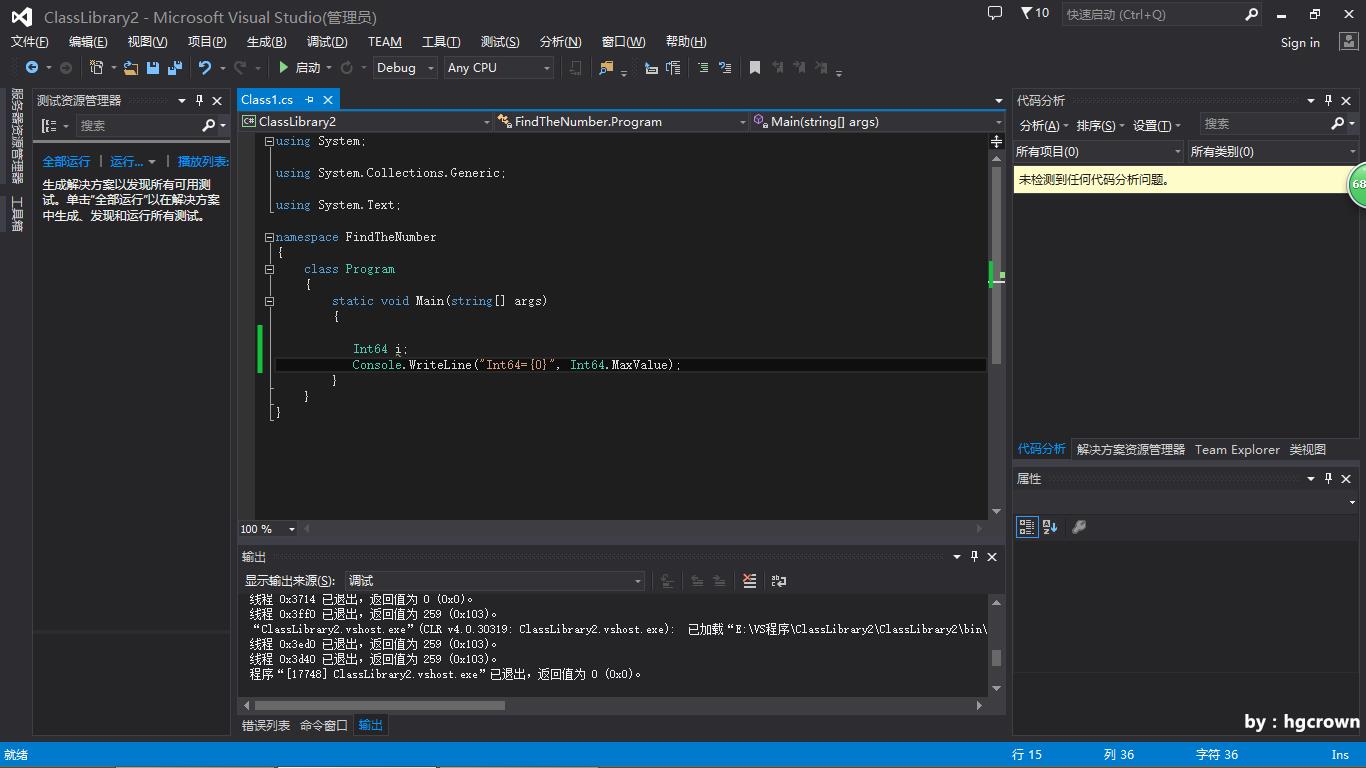This screenshot has width=1366, height=768.
Task: Click the save all files icon
Action: tap(175, 67)
